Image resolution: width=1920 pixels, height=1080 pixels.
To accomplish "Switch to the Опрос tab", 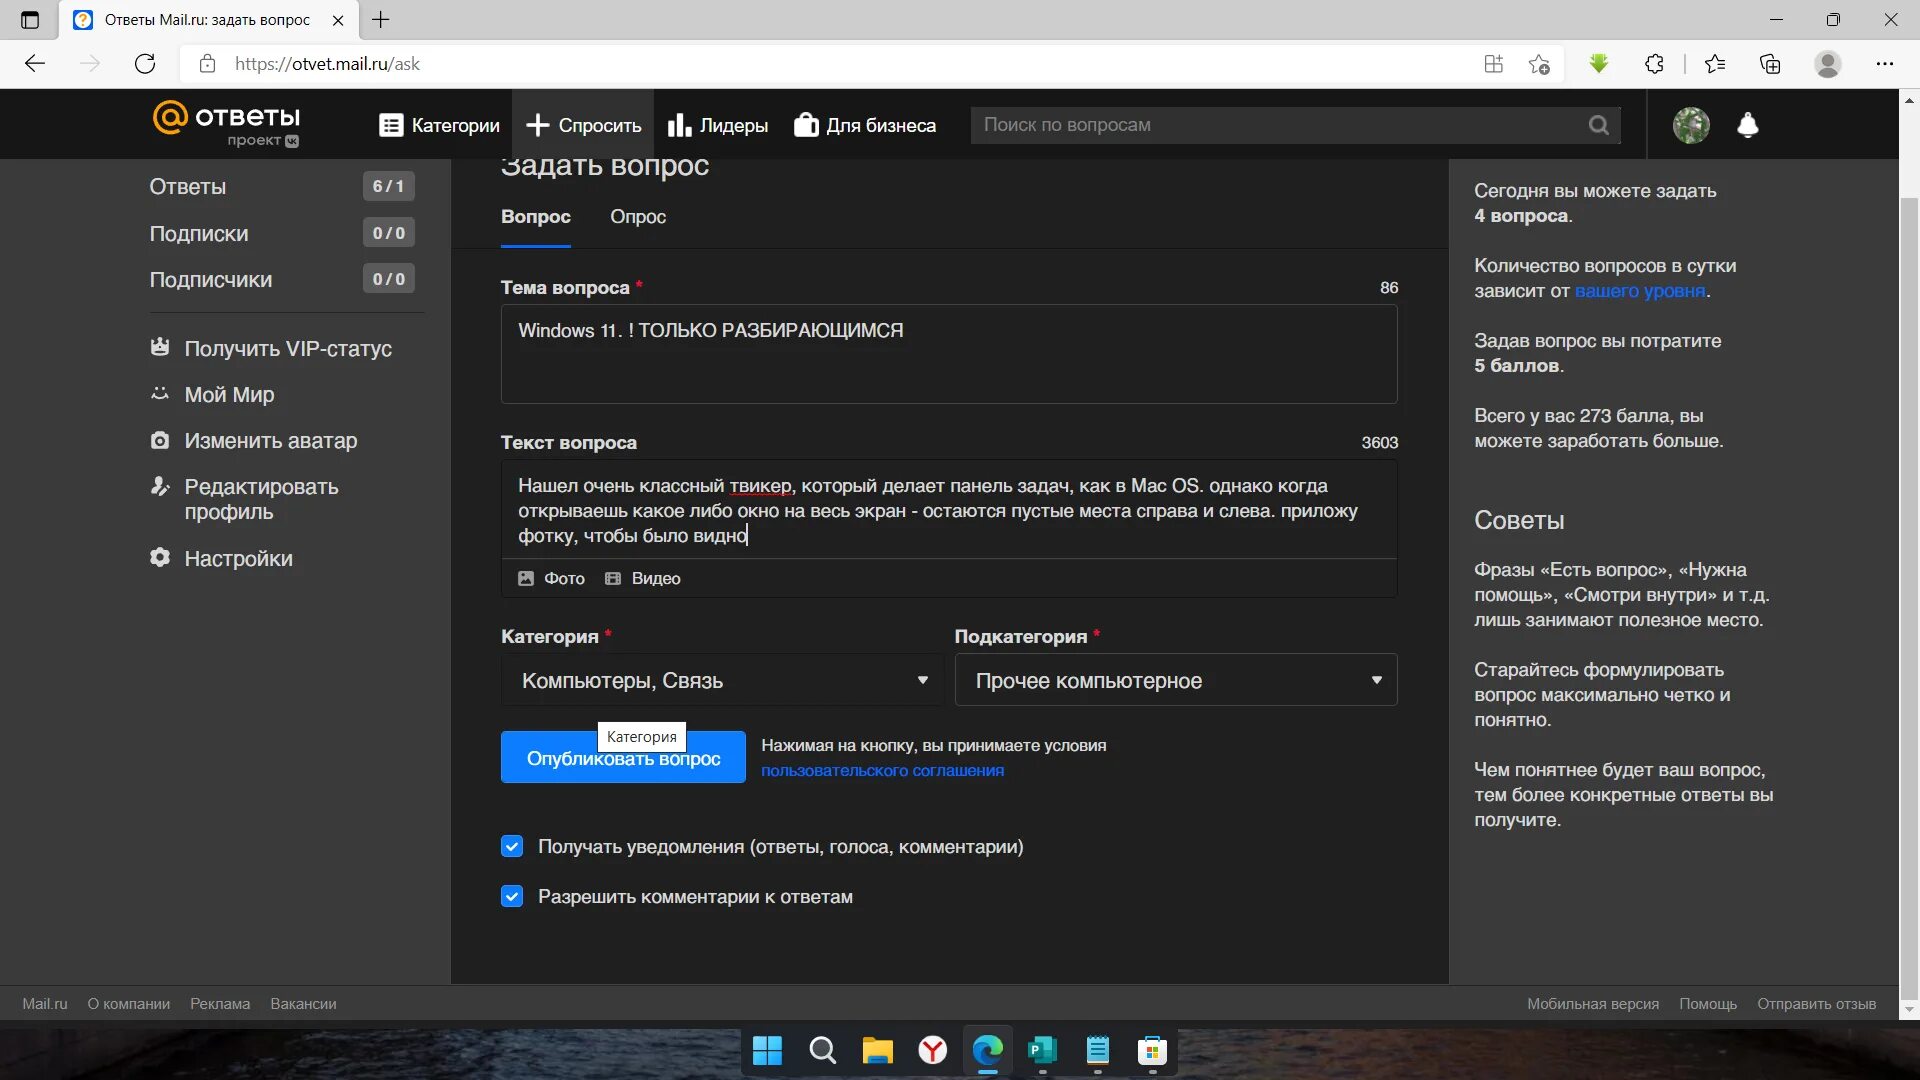I will 637,217.
